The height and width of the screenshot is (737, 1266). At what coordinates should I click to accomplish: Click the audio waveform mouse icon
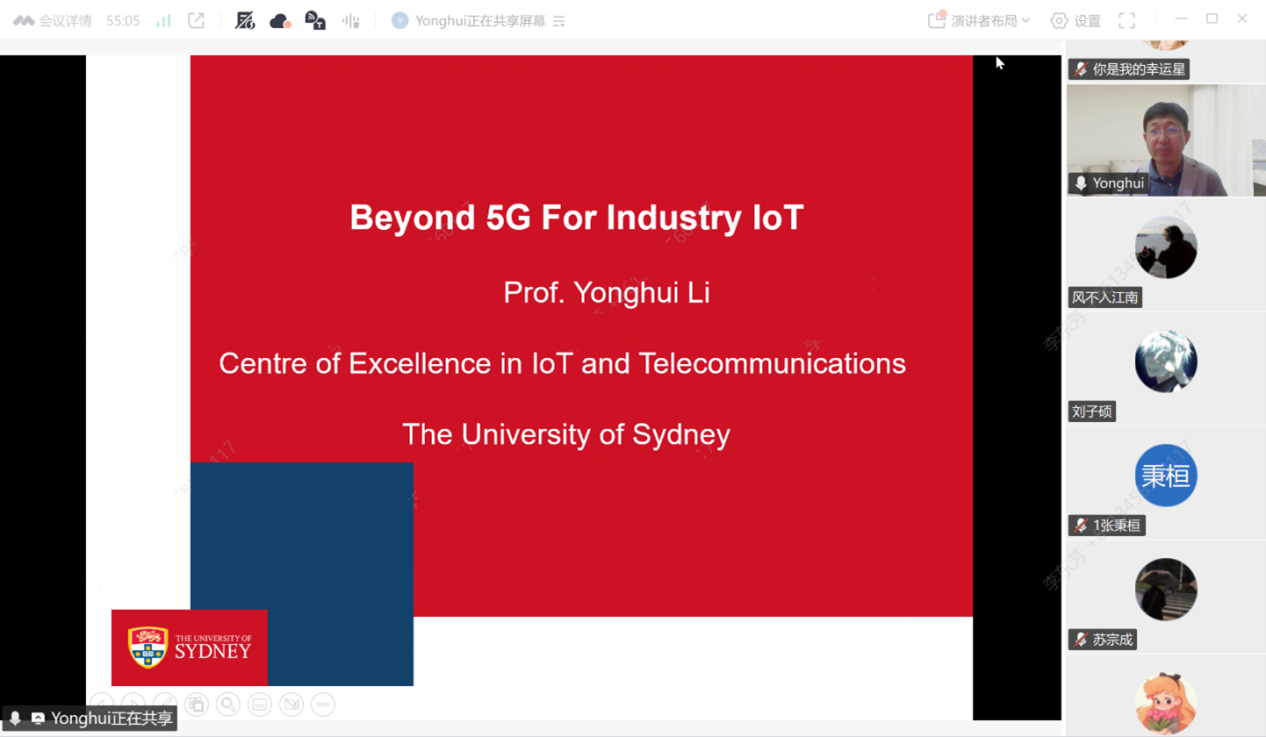(351, 21)
